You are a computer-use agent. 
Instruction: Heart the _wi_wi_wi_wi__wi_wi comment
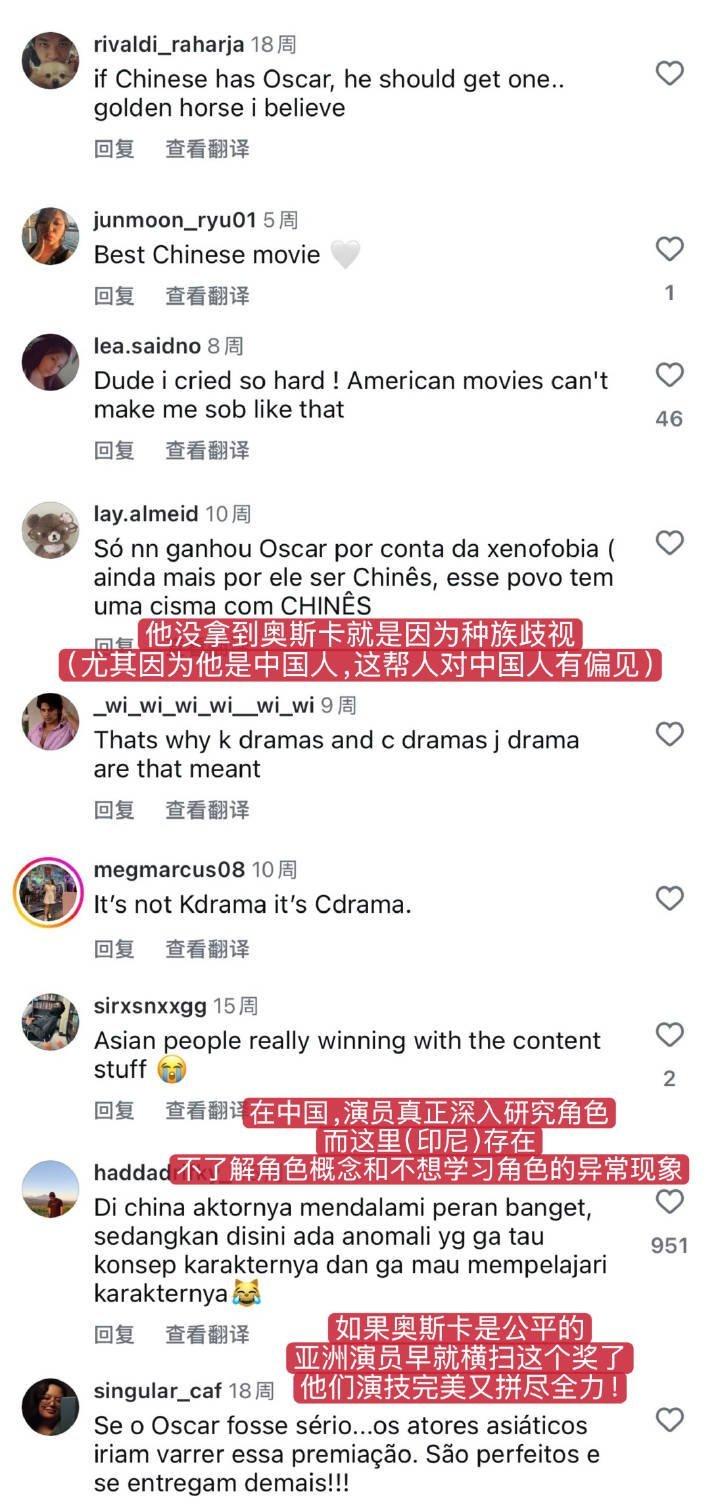click(669, 735)
